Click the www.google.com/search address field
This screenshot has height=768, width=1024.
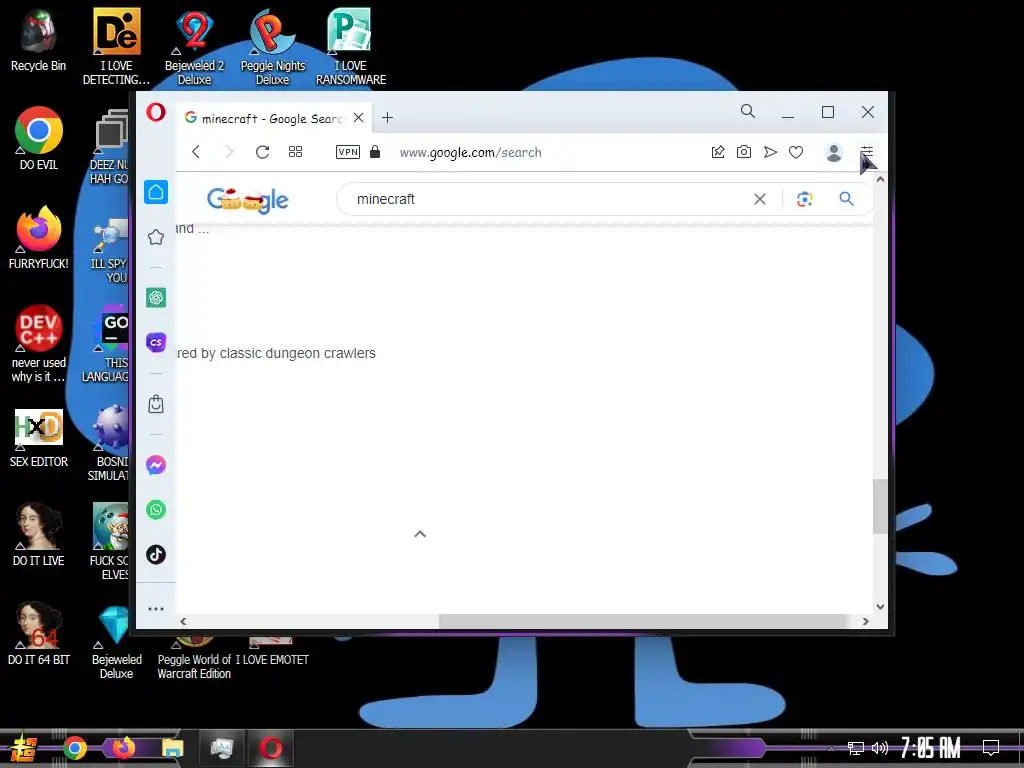click(x=470, y=153)
